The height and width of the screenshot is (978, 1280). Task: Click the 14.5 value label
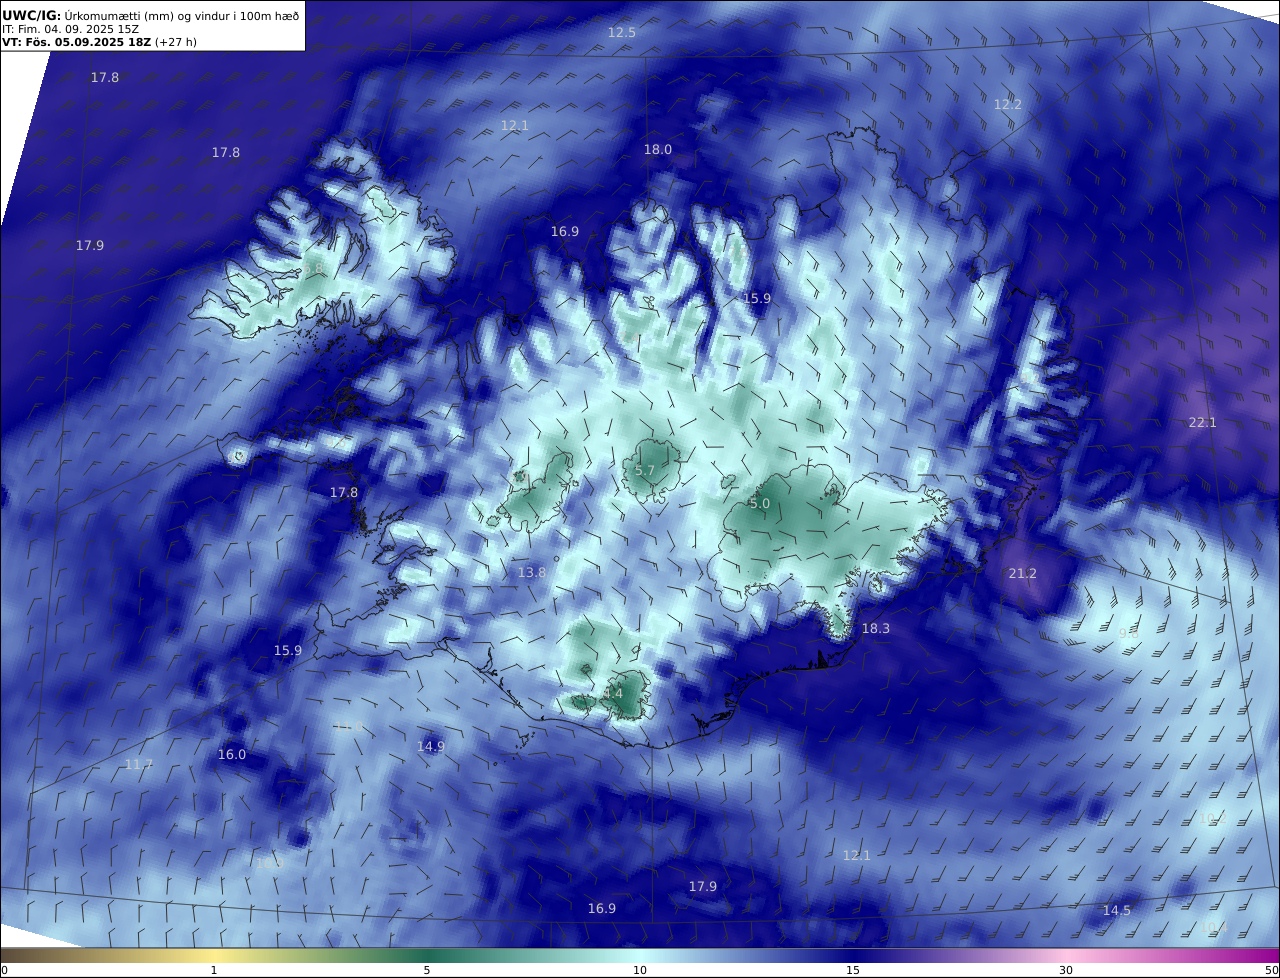coord(1117,911)
